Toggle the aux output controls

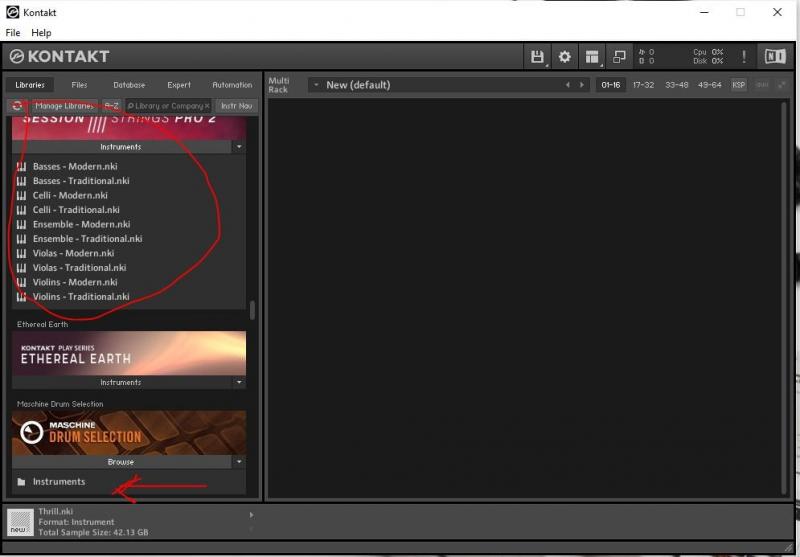[762, 85]
